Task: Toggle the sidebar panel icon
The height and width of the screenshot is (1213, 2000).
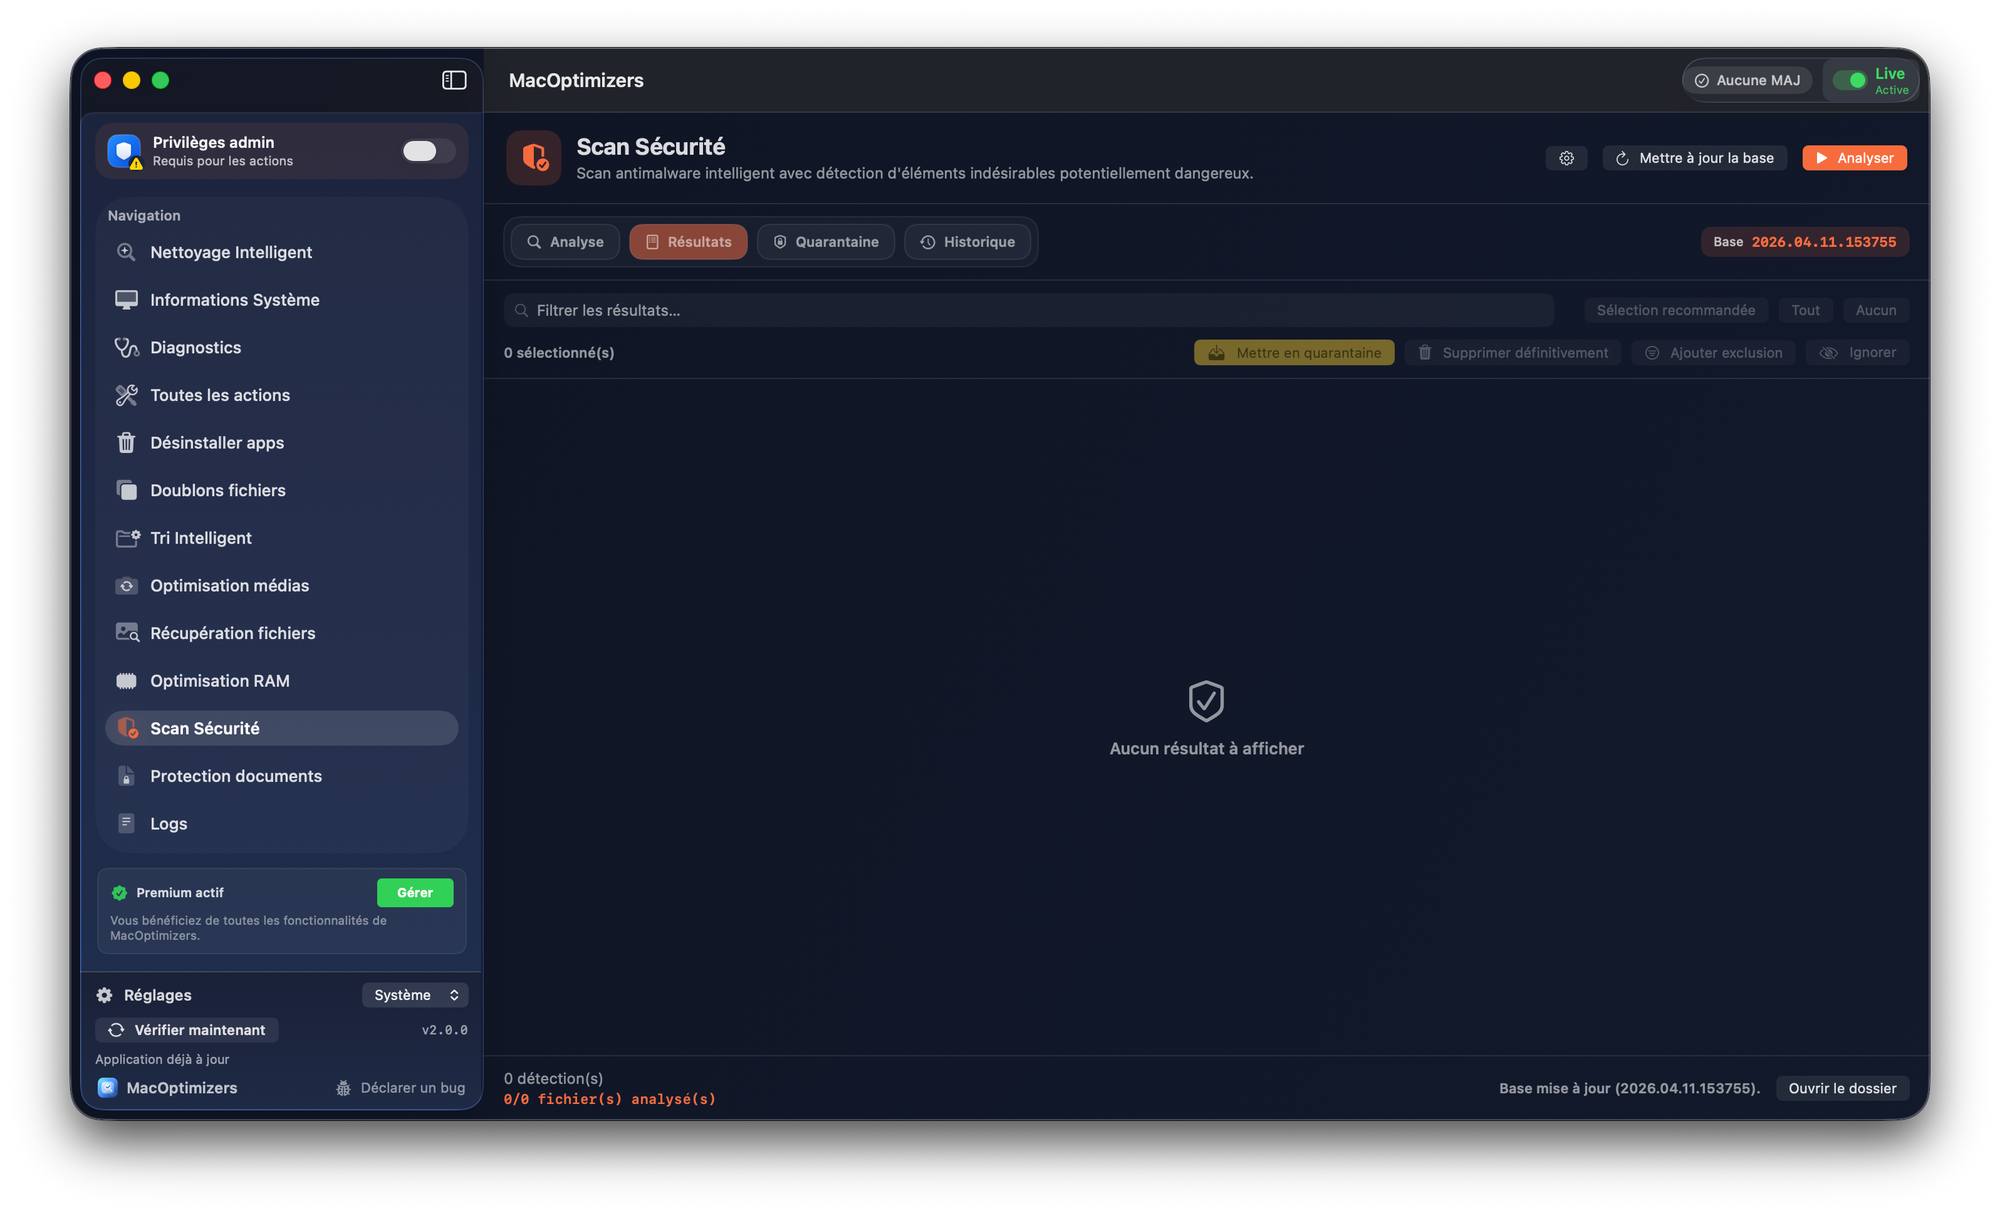Action: 454,80
